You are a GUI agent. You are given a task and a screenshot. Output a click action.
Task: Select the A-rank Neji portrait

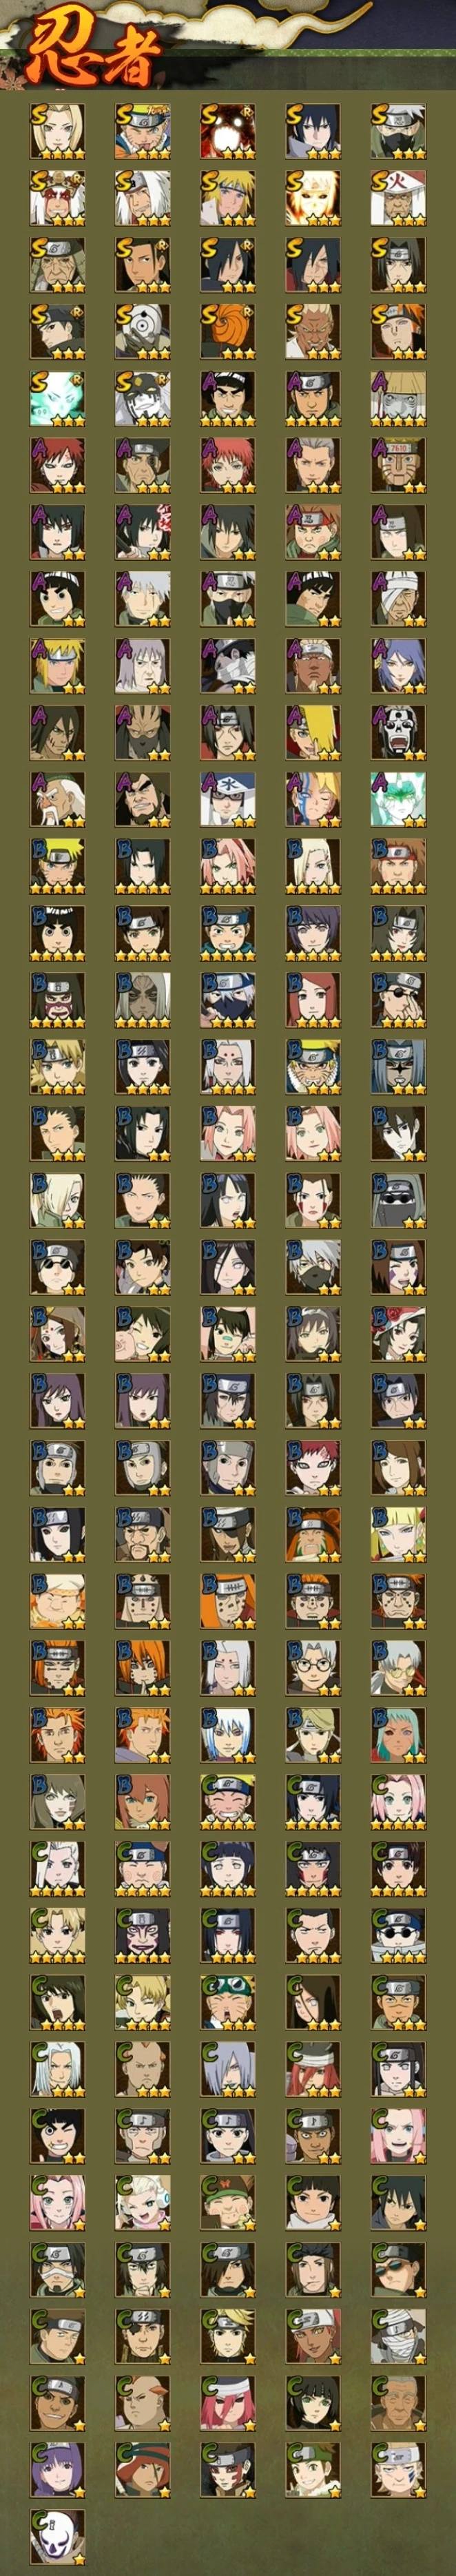tap(398, 531)
